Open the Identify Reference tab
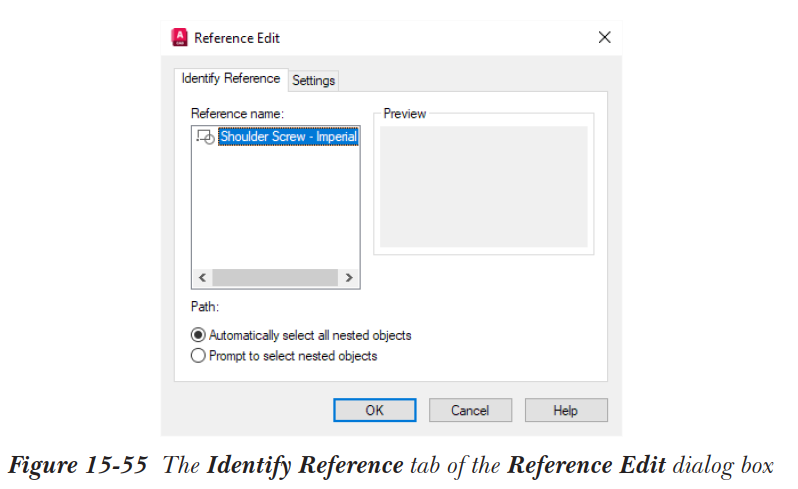This screenshot has width=798, height=489. [x=231, y=78]
